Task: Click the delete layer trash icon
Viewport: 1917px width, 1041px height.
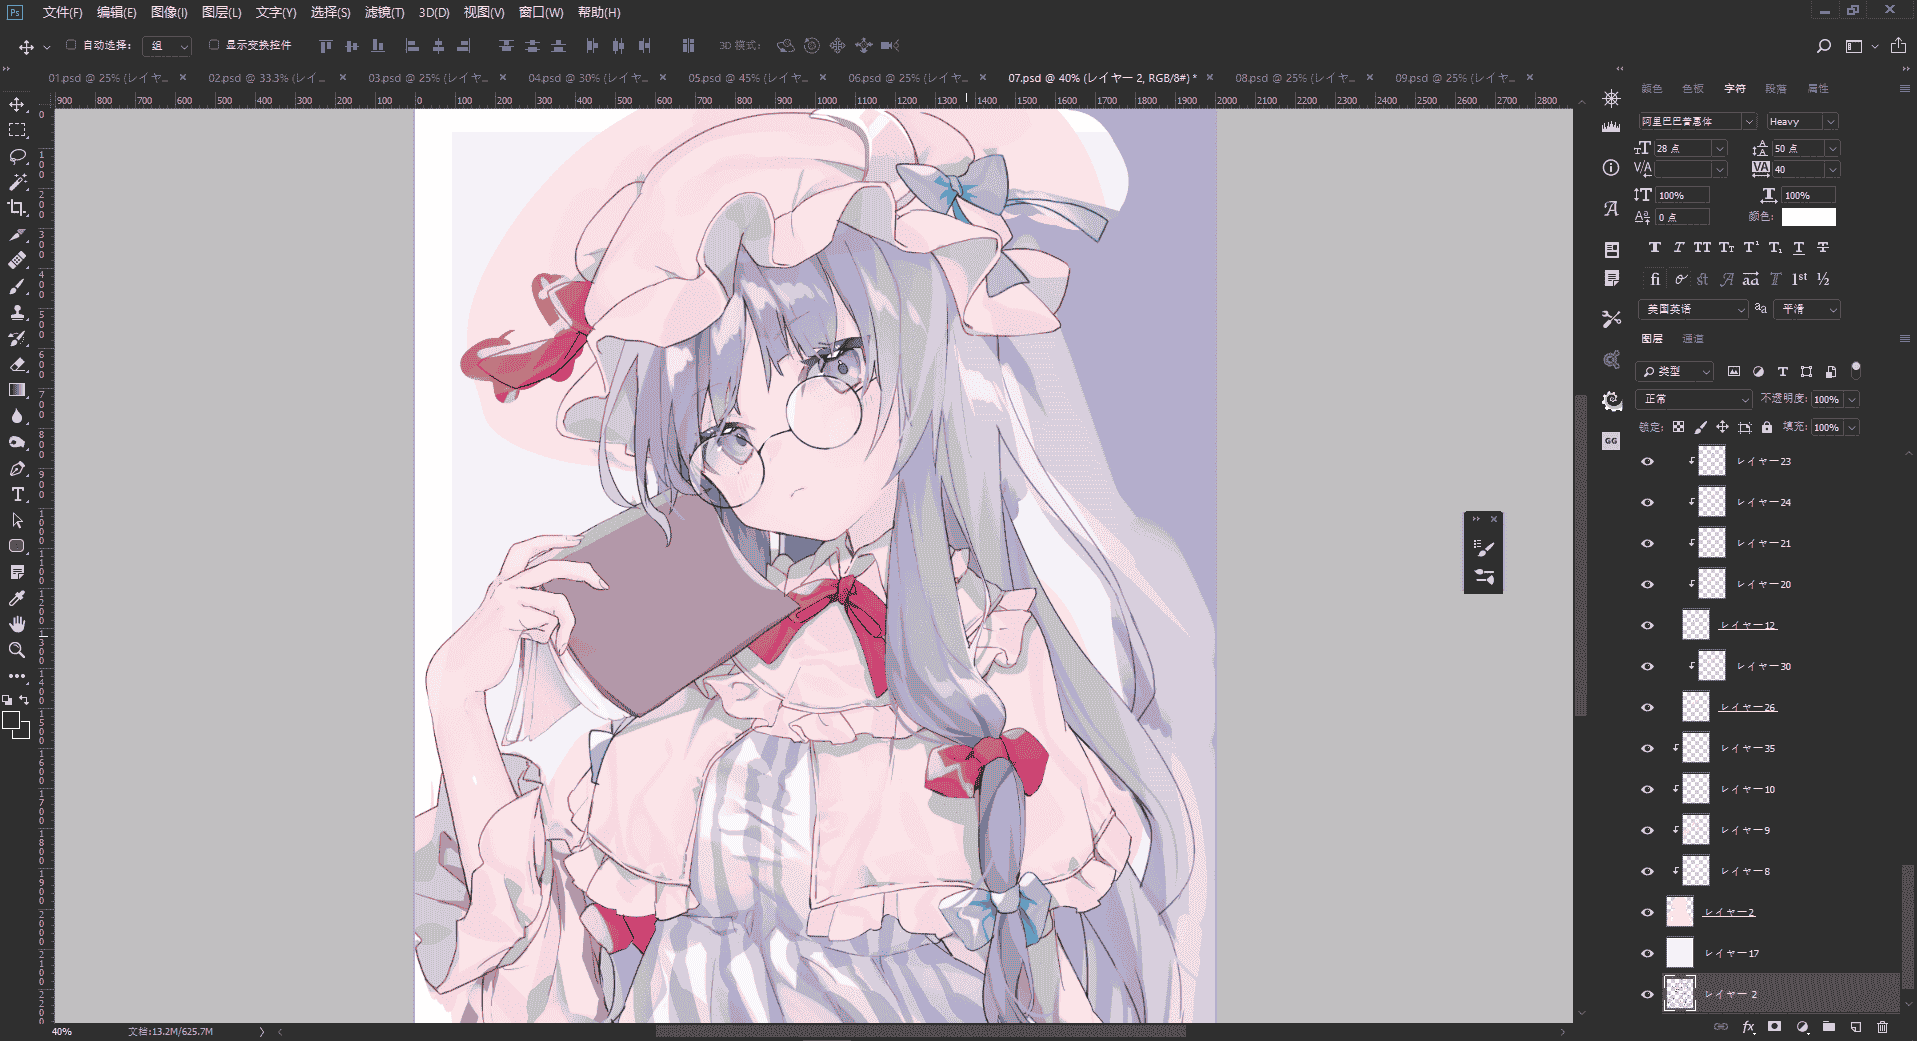Action: 1882,1026
